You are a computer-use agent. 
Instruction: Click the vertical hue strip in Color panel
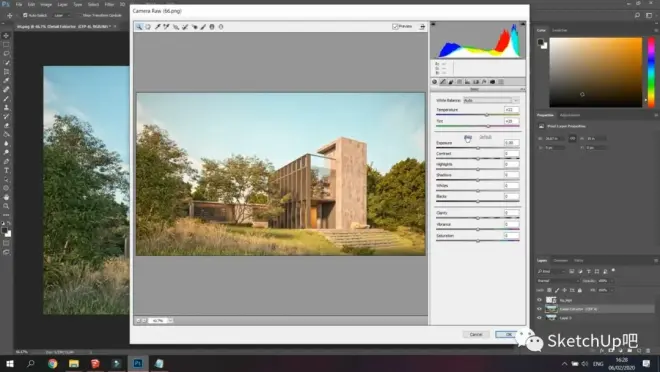[651, 72]
